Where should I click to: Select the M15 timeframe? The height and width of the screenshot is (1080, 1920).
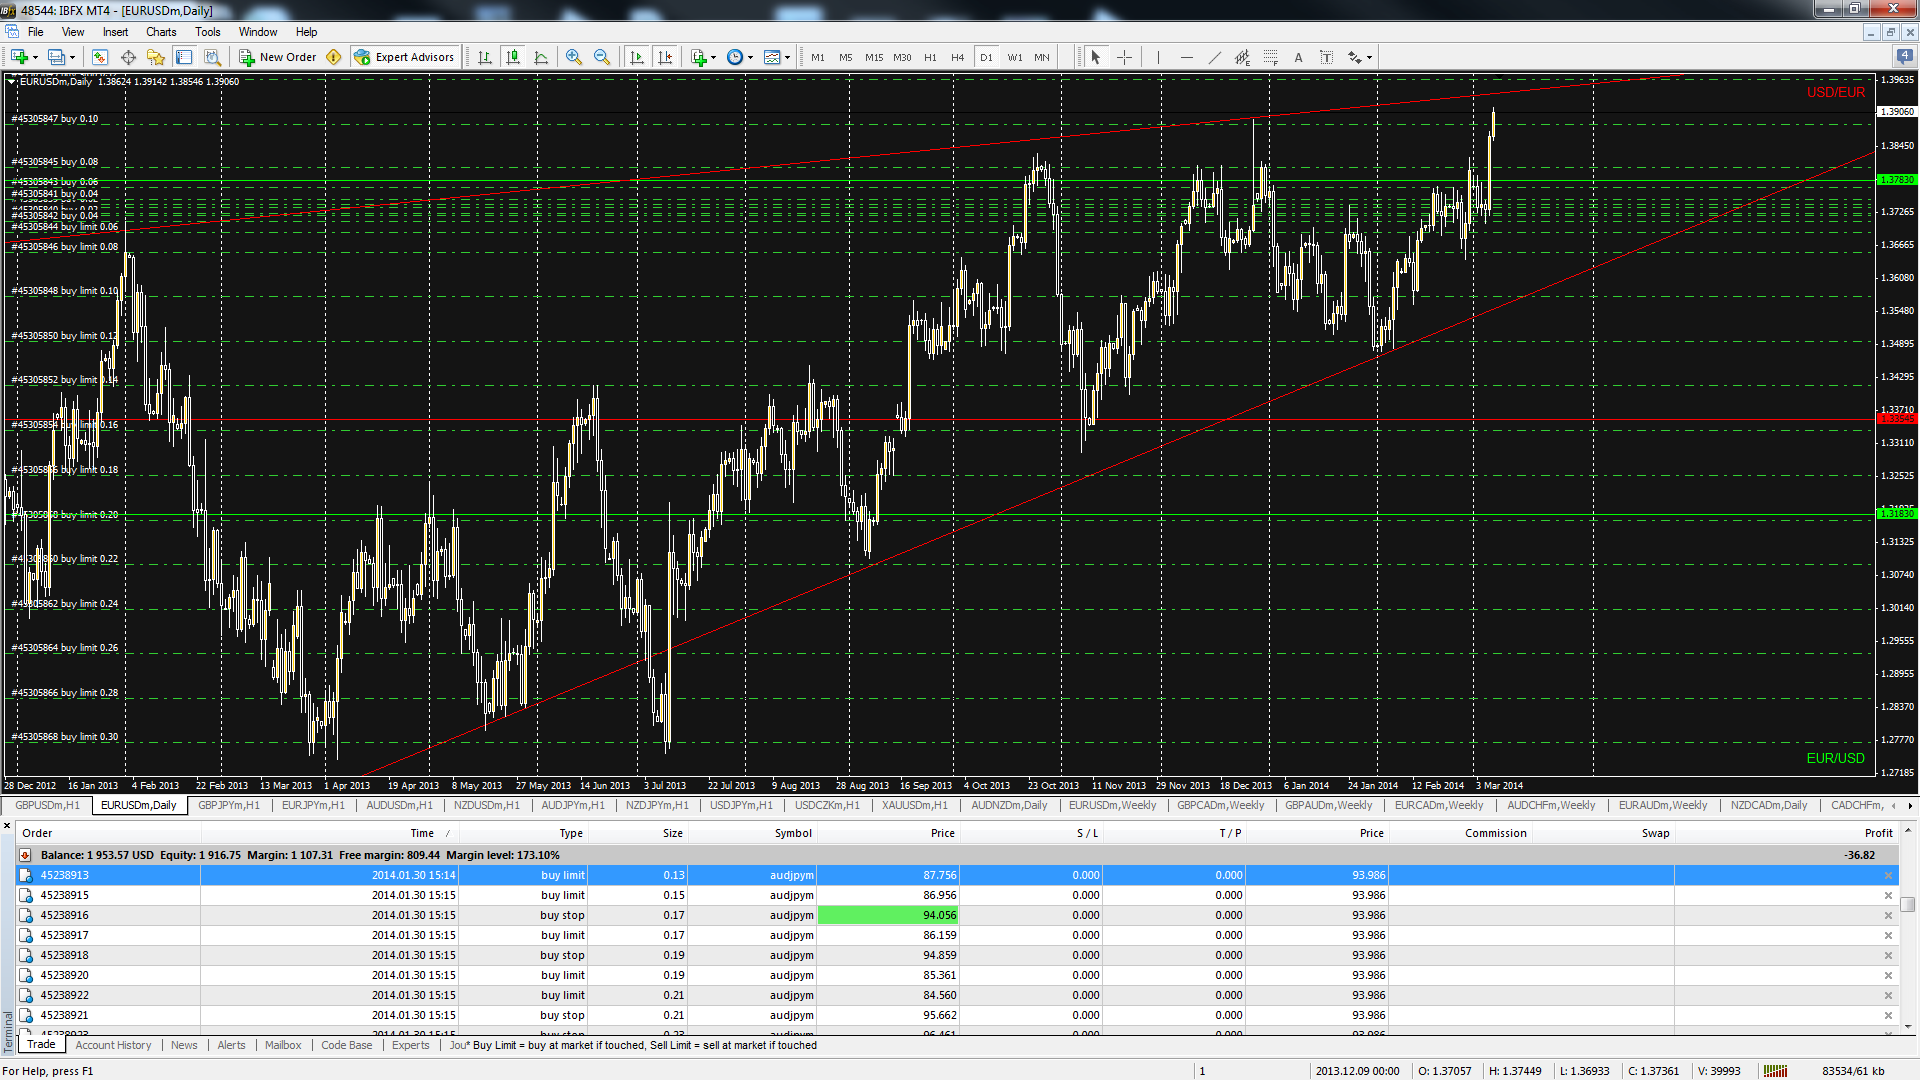coord(874,57)
